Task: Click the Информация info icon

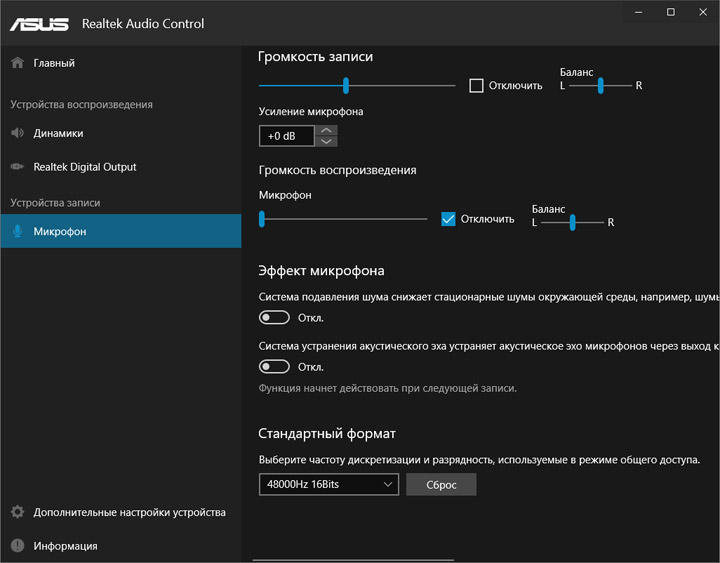Action: 17,546
